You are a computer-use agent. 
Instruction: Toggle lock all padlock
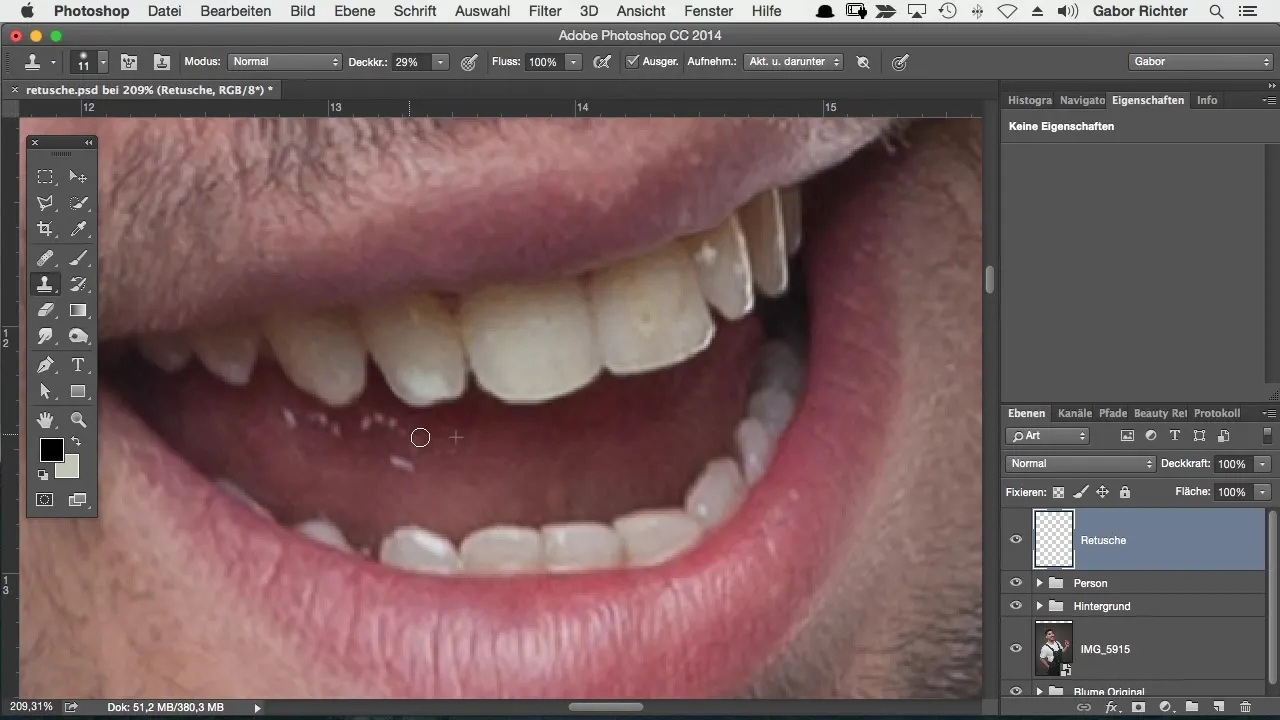pos(1125,492)
